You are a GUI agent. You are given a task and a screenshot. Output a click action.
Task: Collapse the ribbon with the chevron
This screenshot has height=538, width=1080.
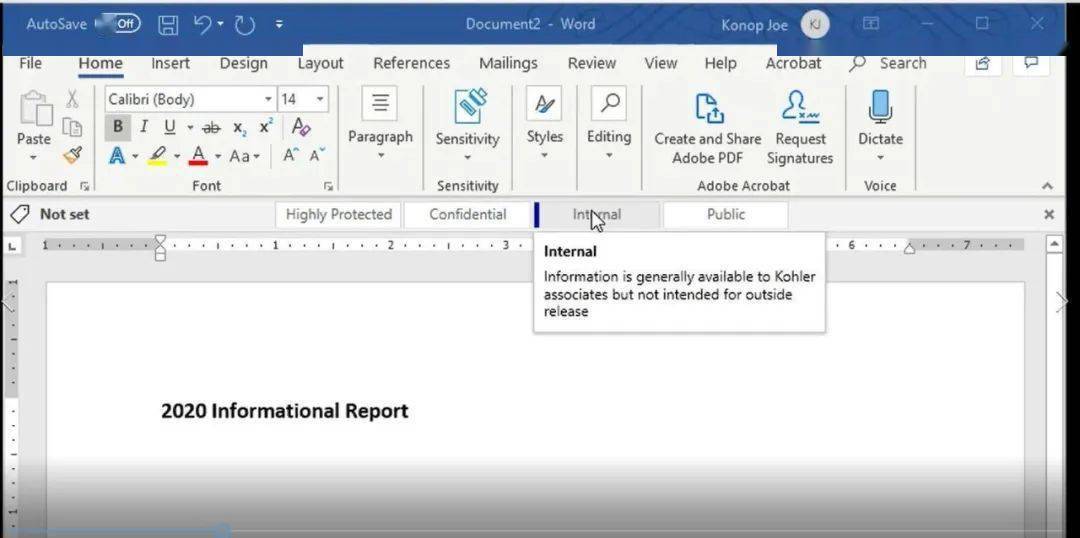1048,186
